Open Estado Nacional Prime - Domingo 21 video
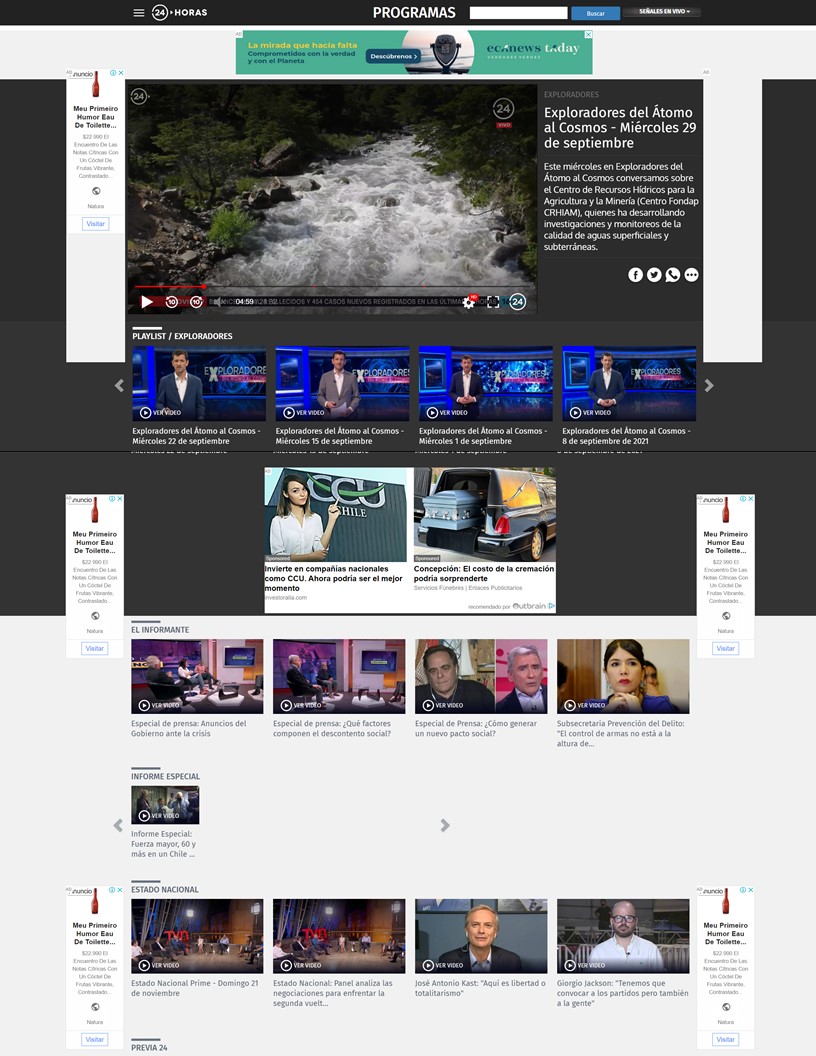816x1056 pixels. coord(197,936)
